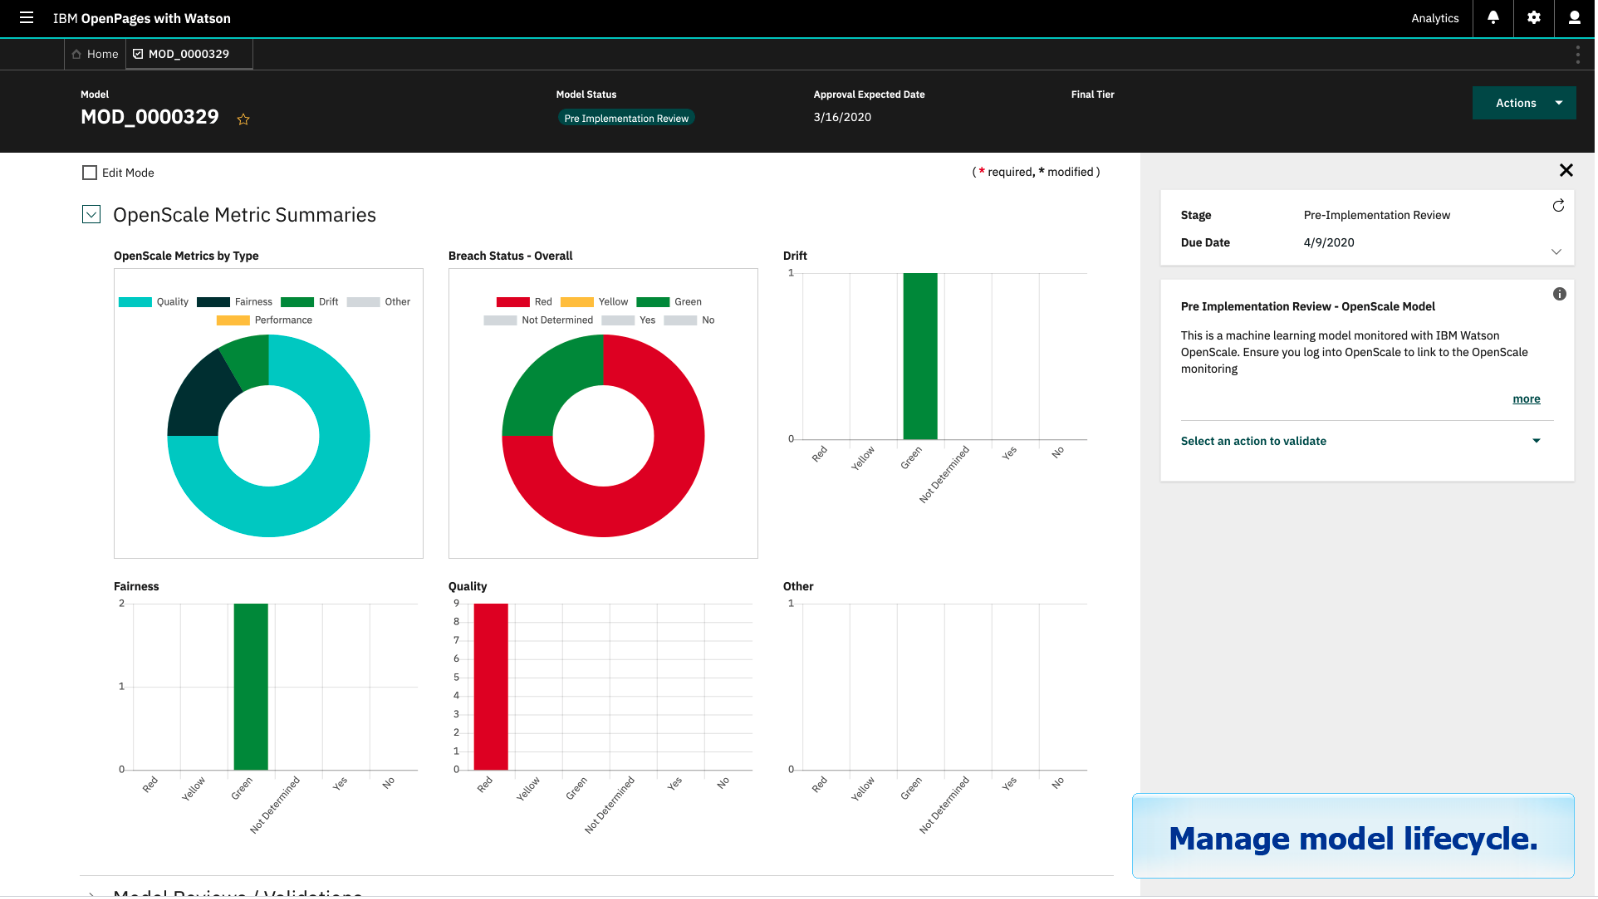Click the green bar in Fairness chart
Screen dimensions: 1598x899
[x=251, y=686]
